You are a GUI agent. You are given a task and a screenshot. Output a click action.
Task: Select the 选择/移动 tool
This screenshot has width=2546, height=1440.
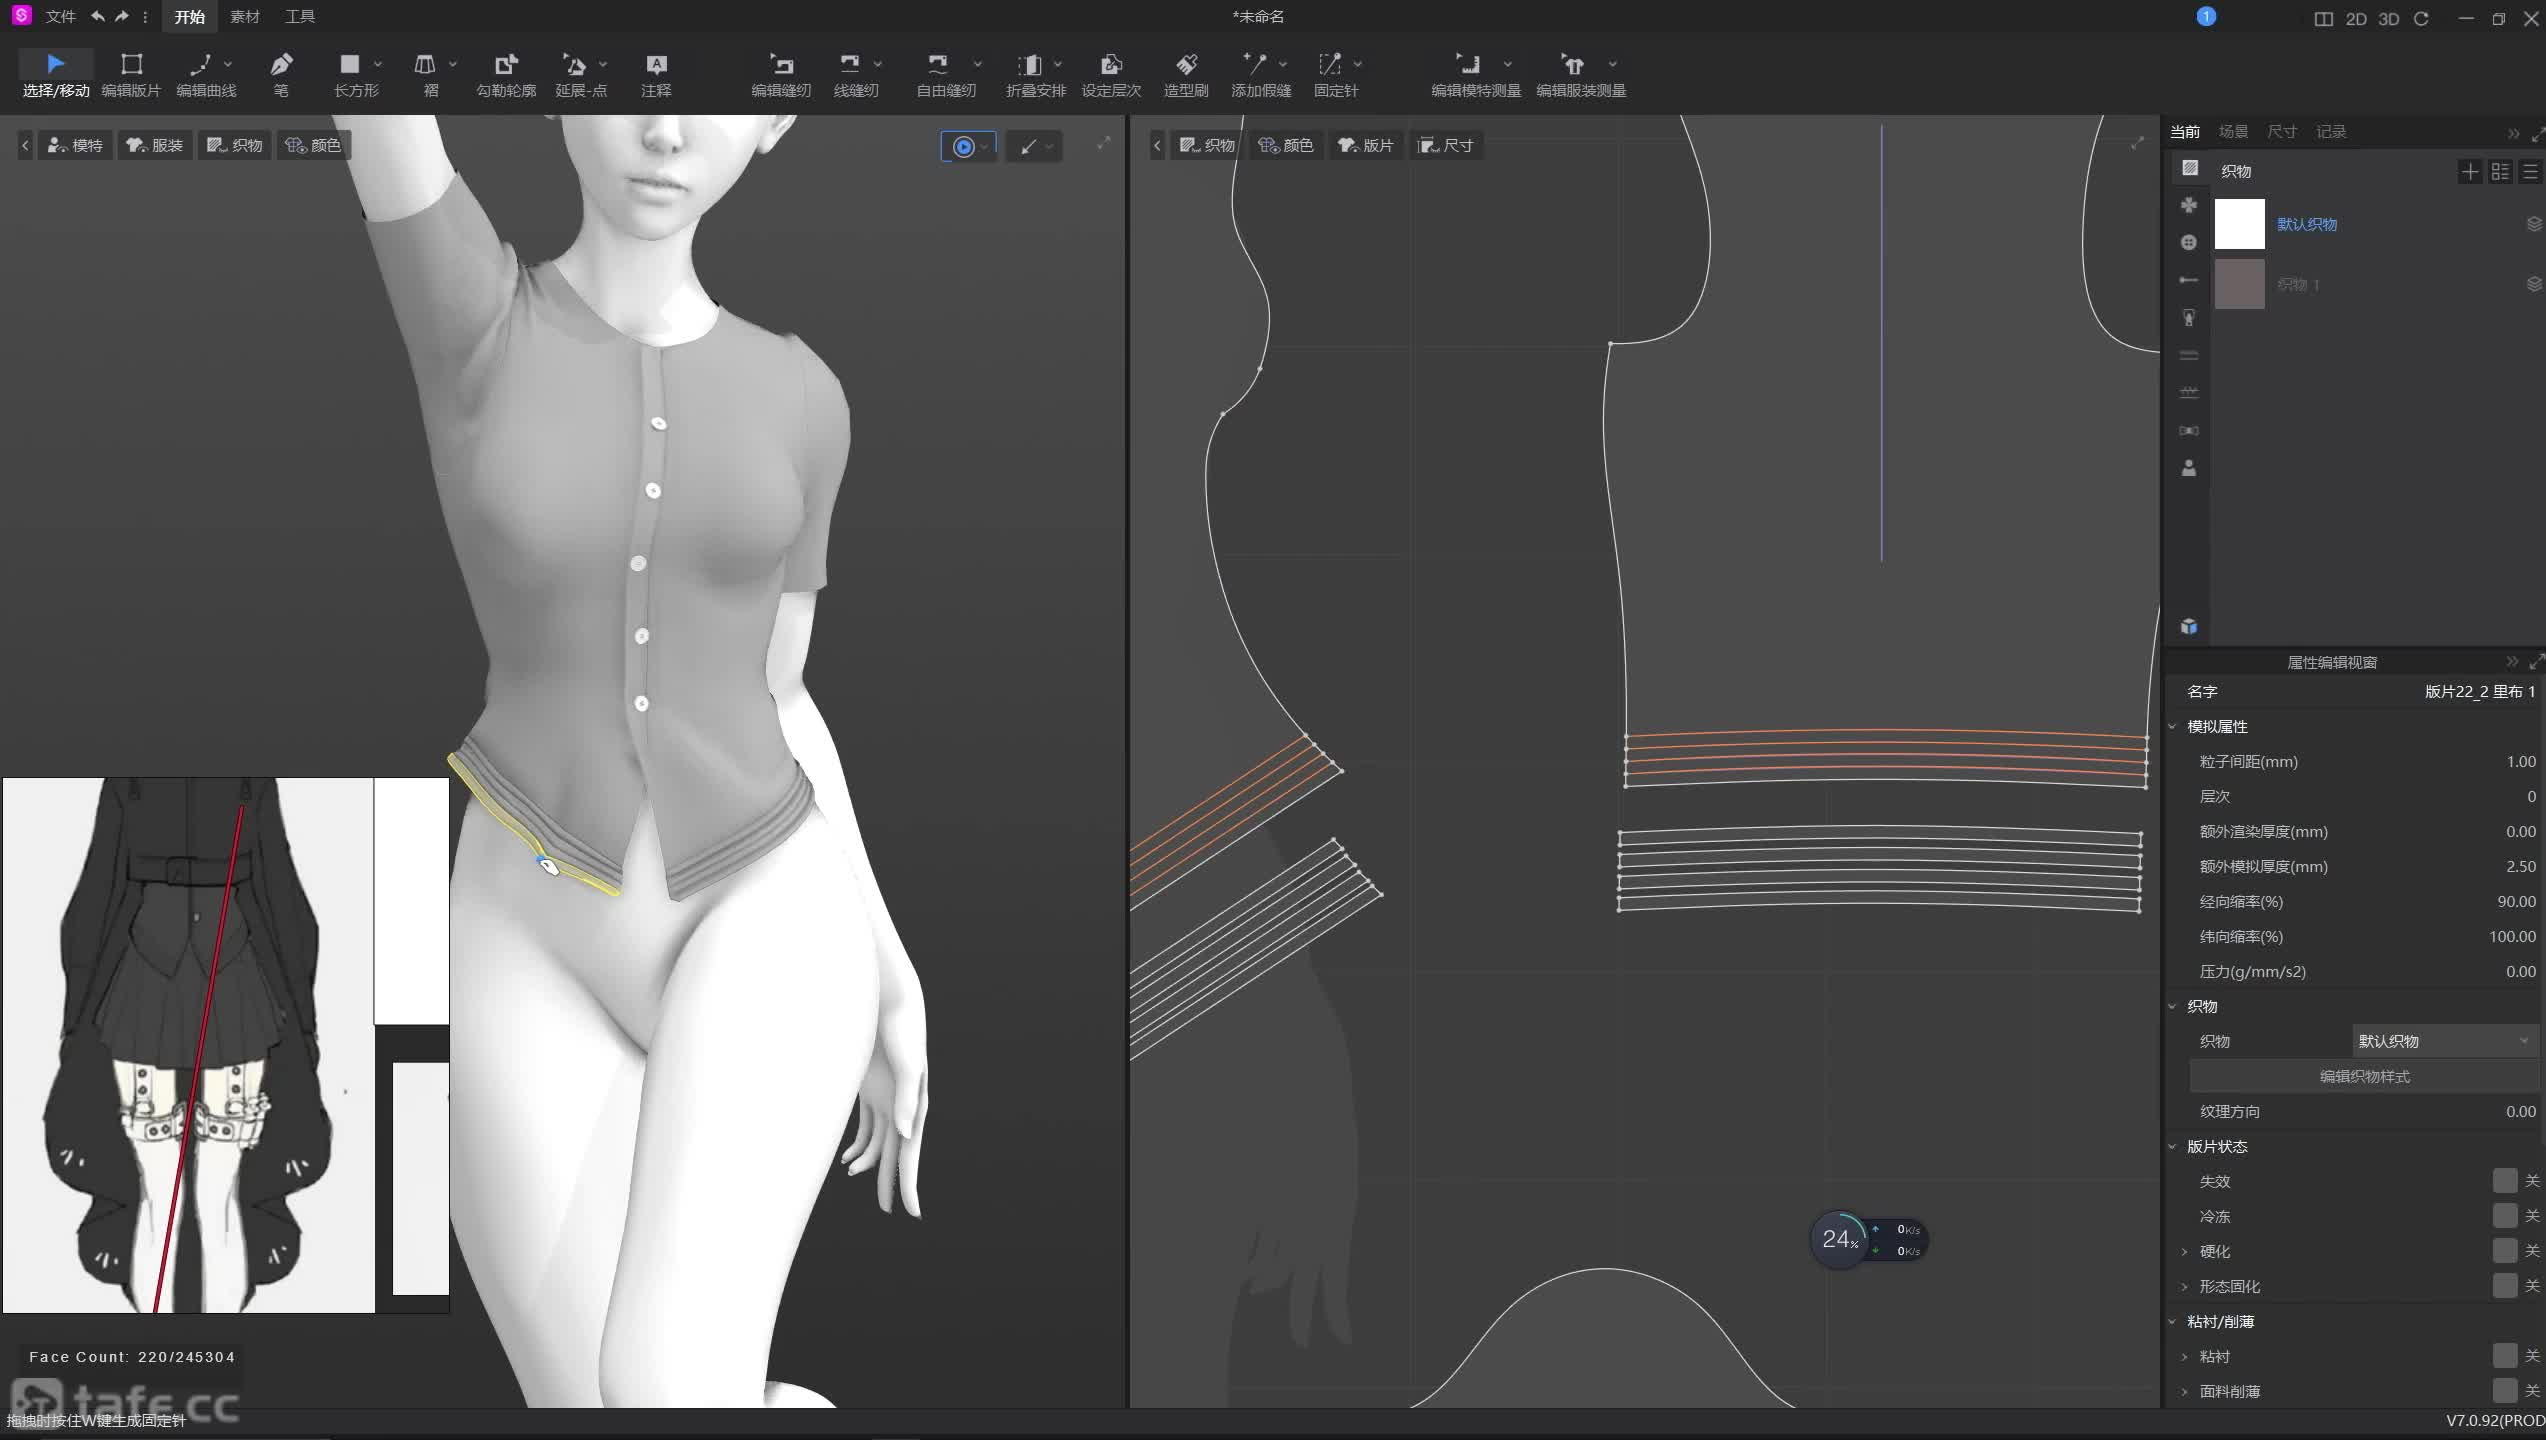click(56, 75)
